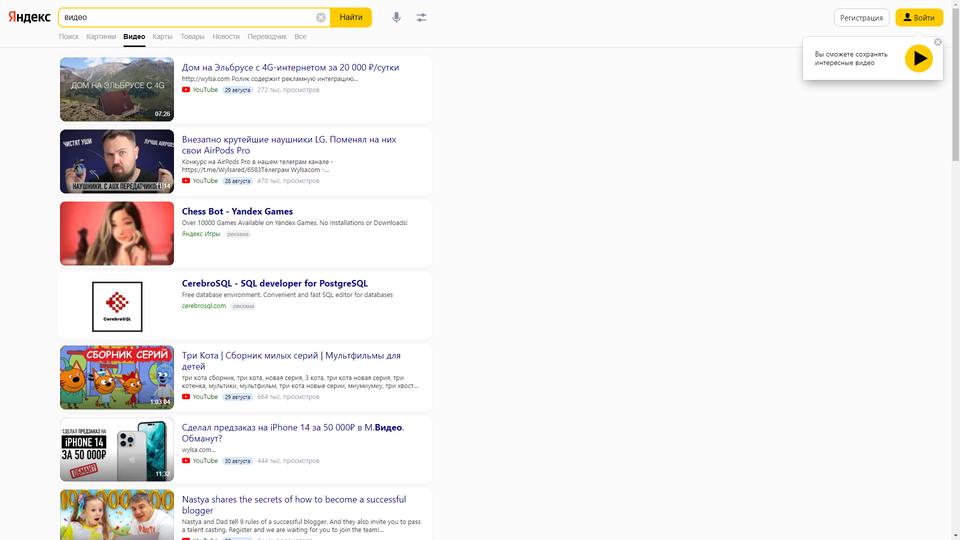Image resolution: width=960 pixels, height=540 pixels.
Task: Open Nastya blogger video thumbnail
Action: pos(117,515)
